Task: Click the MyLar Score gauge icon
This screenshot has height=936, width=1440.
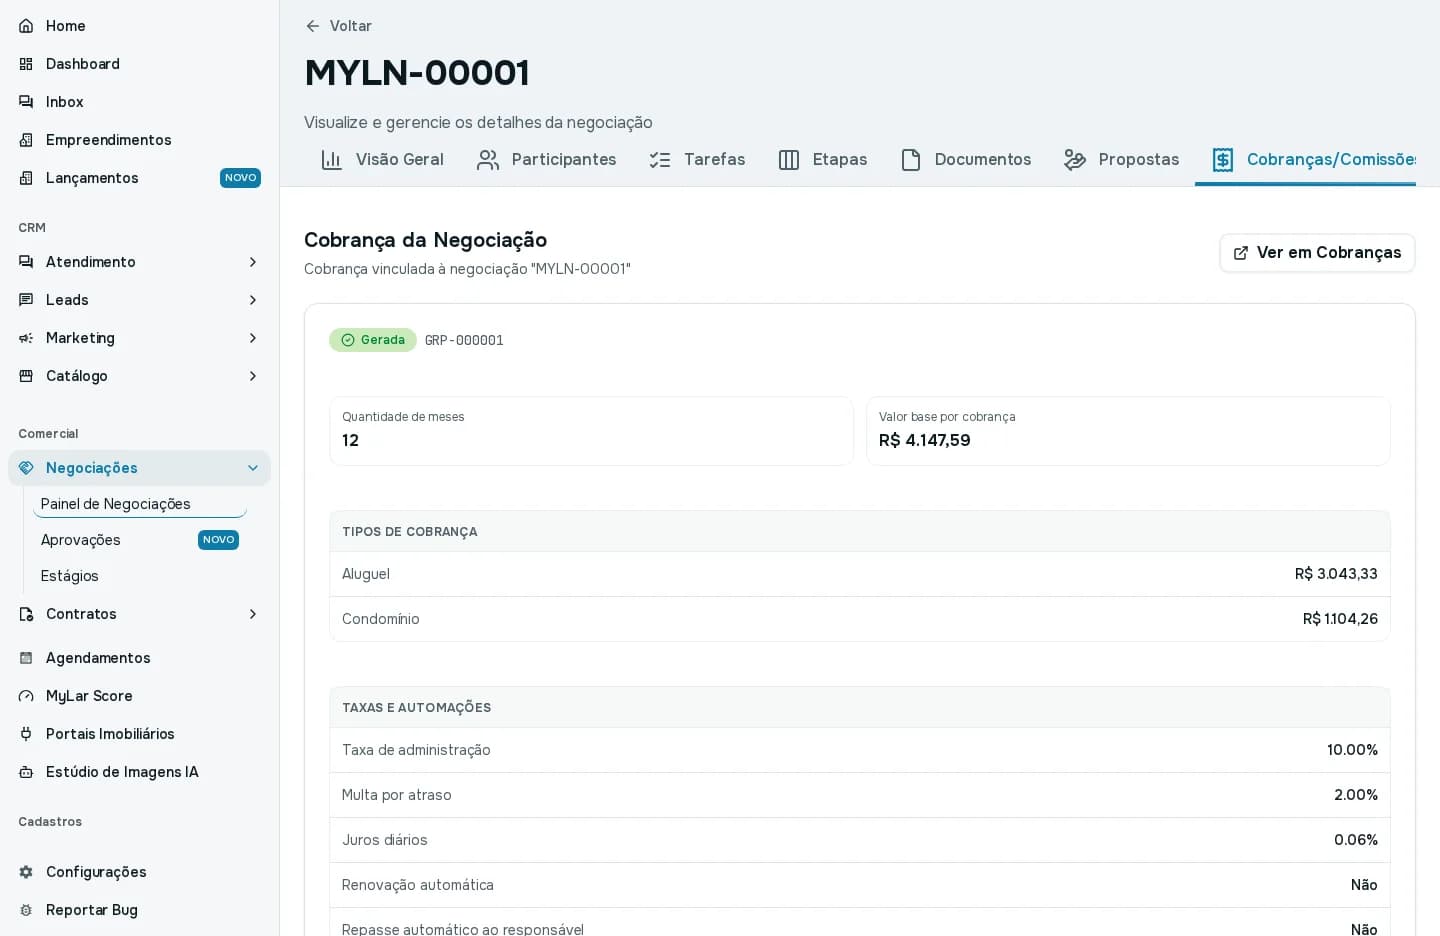Action: coord(26,696)
